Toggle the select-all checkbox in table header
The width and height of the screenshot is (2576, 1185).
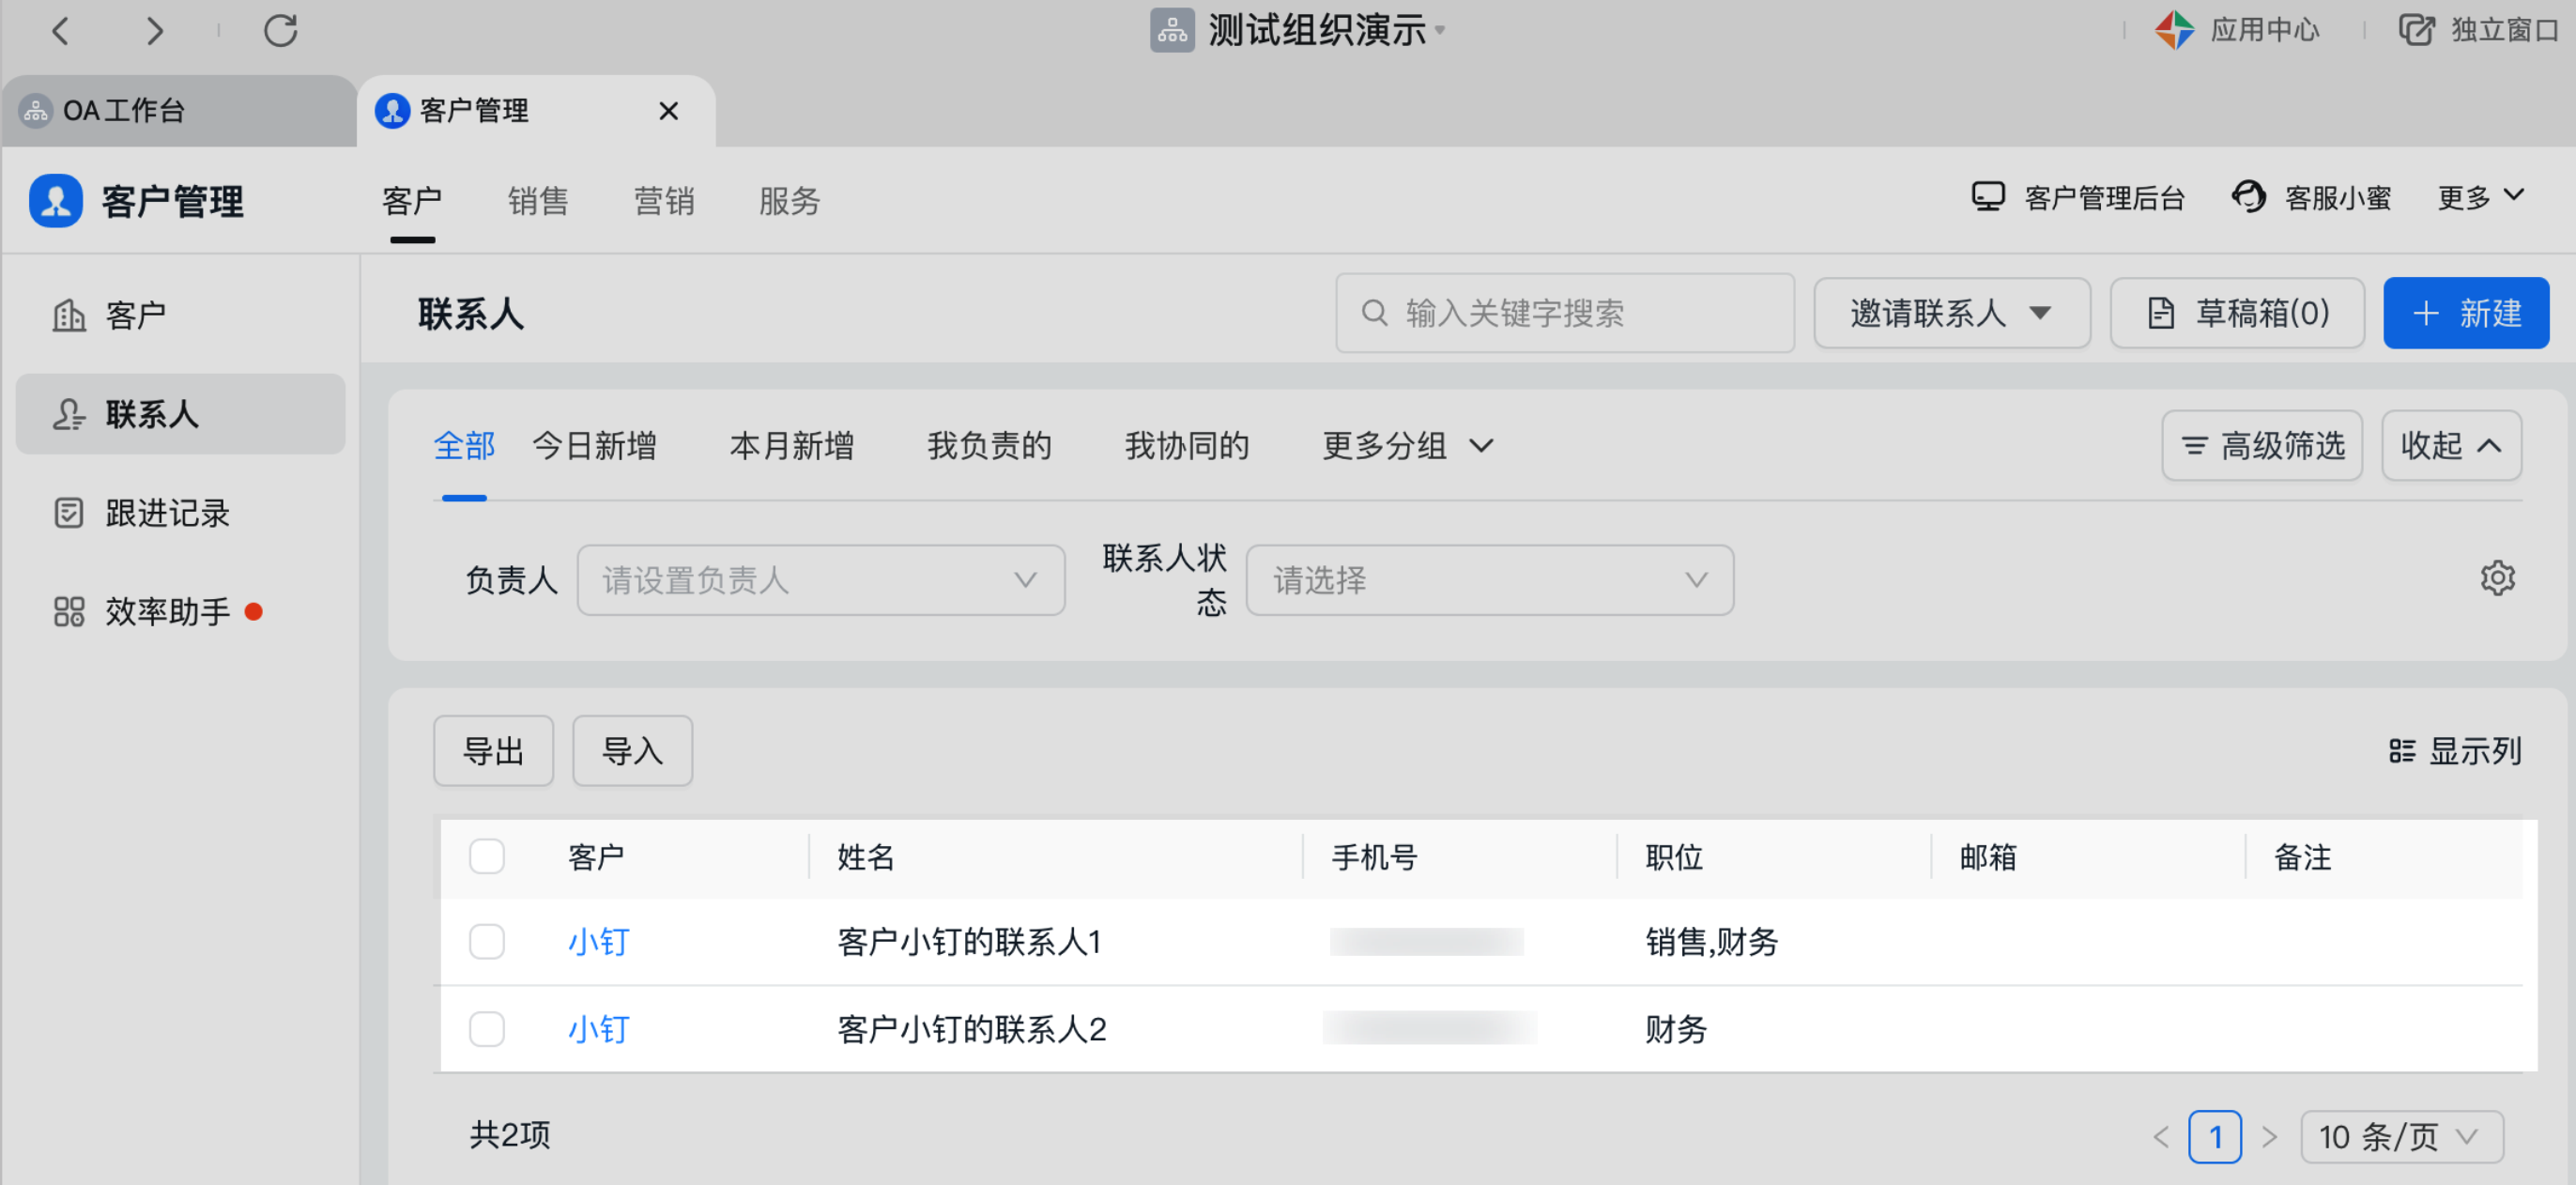[x=487, y=857]
